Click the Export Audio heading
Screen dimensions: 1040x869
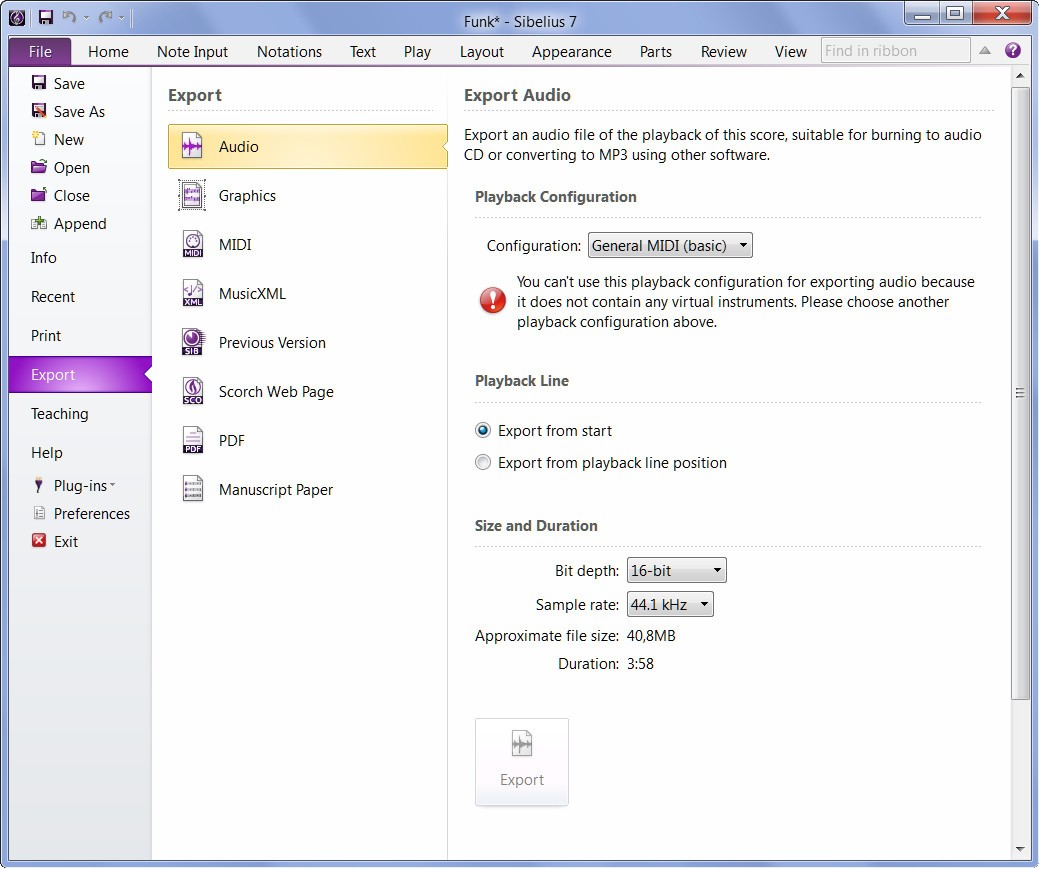pos(517,95)
